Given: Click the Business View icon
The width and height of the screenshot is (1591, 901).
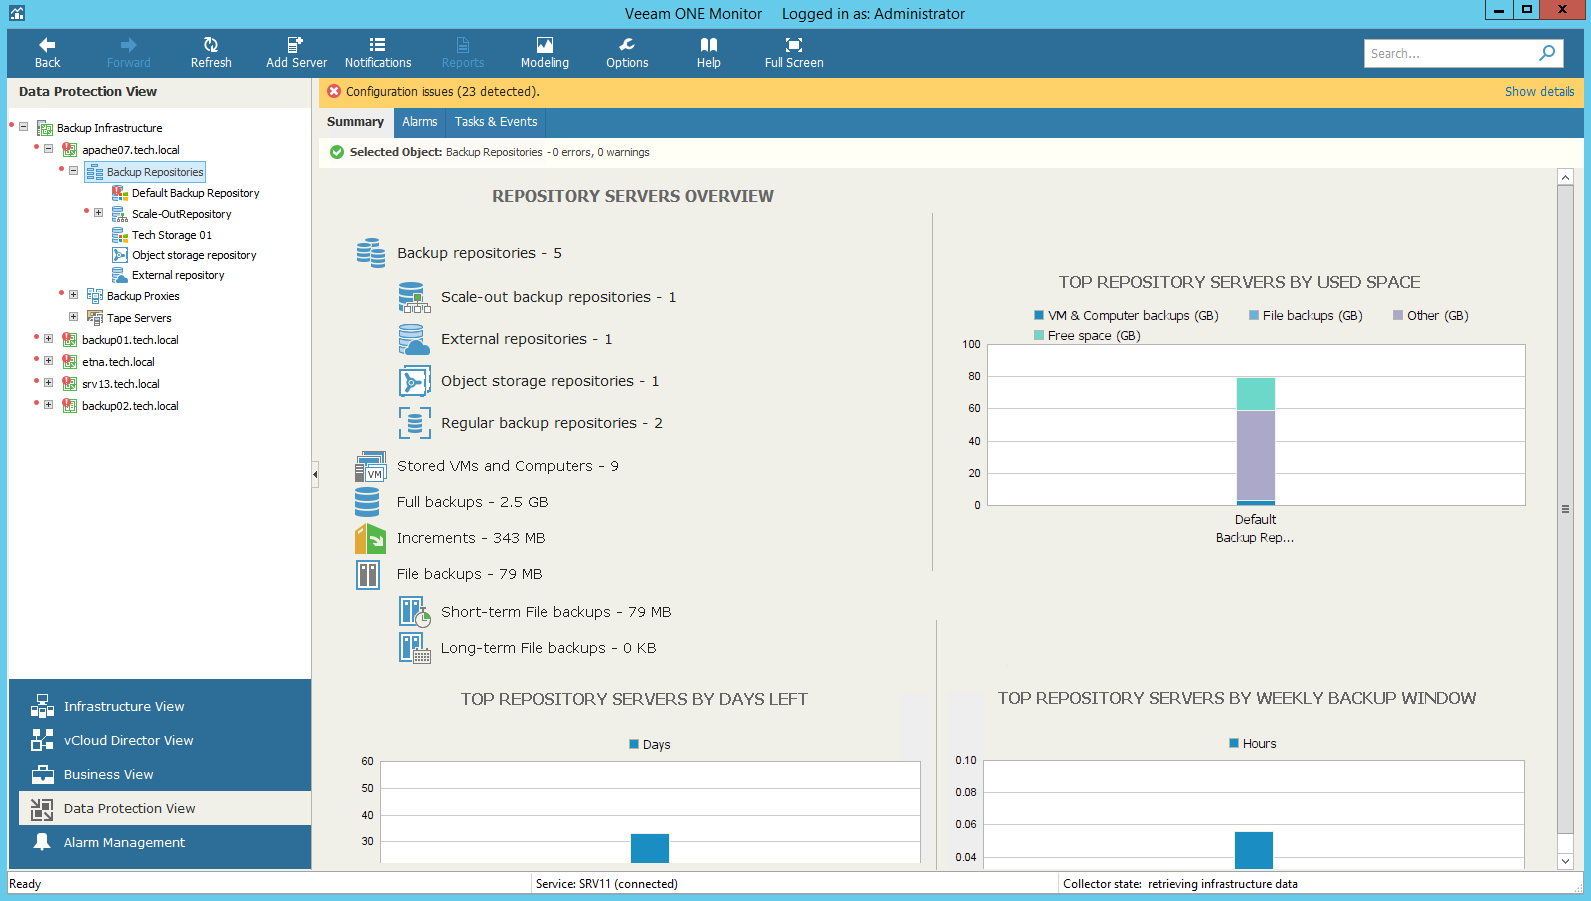Looking at the screenshot, I should (42, 774).
